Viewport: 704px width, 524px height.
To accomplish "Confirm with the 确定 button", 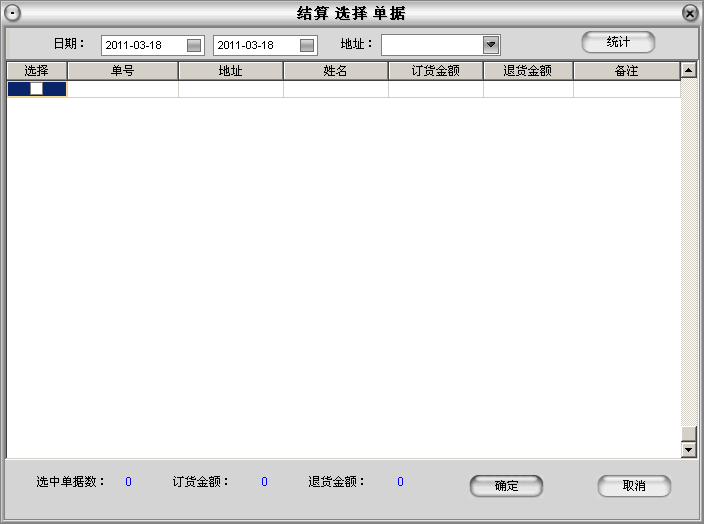I will (506, 485).
